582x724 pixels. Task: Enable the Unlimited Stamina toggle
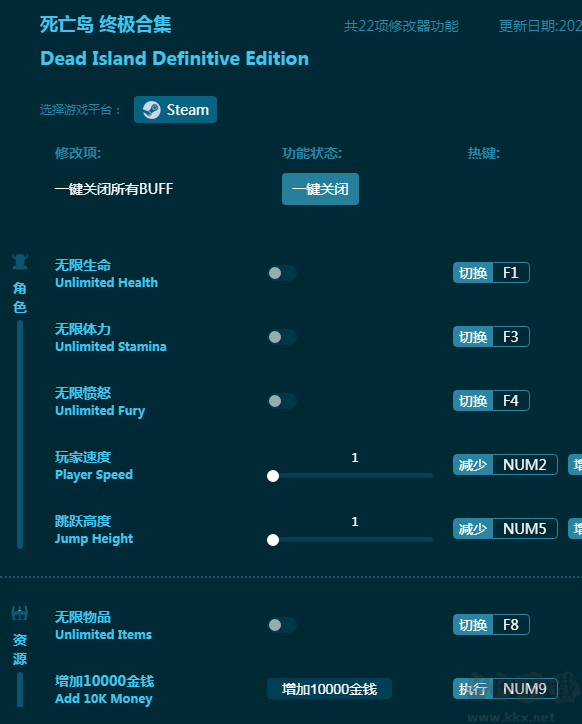pyautogui.click(x=282, y=337)
